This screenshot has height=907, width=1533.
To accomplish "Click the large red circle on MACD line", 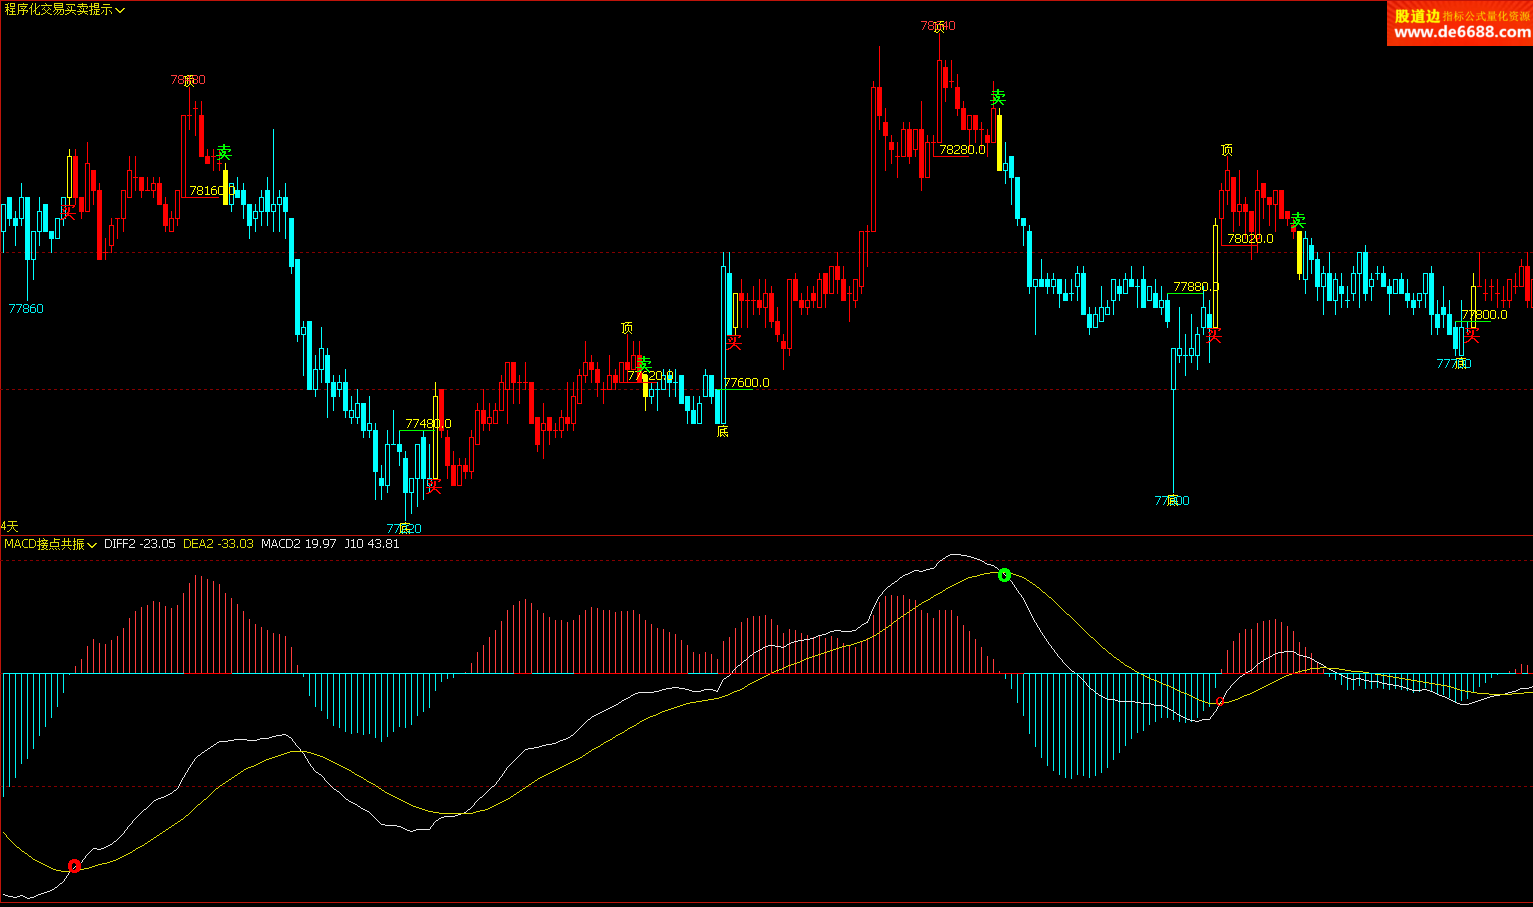I will 74,866.
